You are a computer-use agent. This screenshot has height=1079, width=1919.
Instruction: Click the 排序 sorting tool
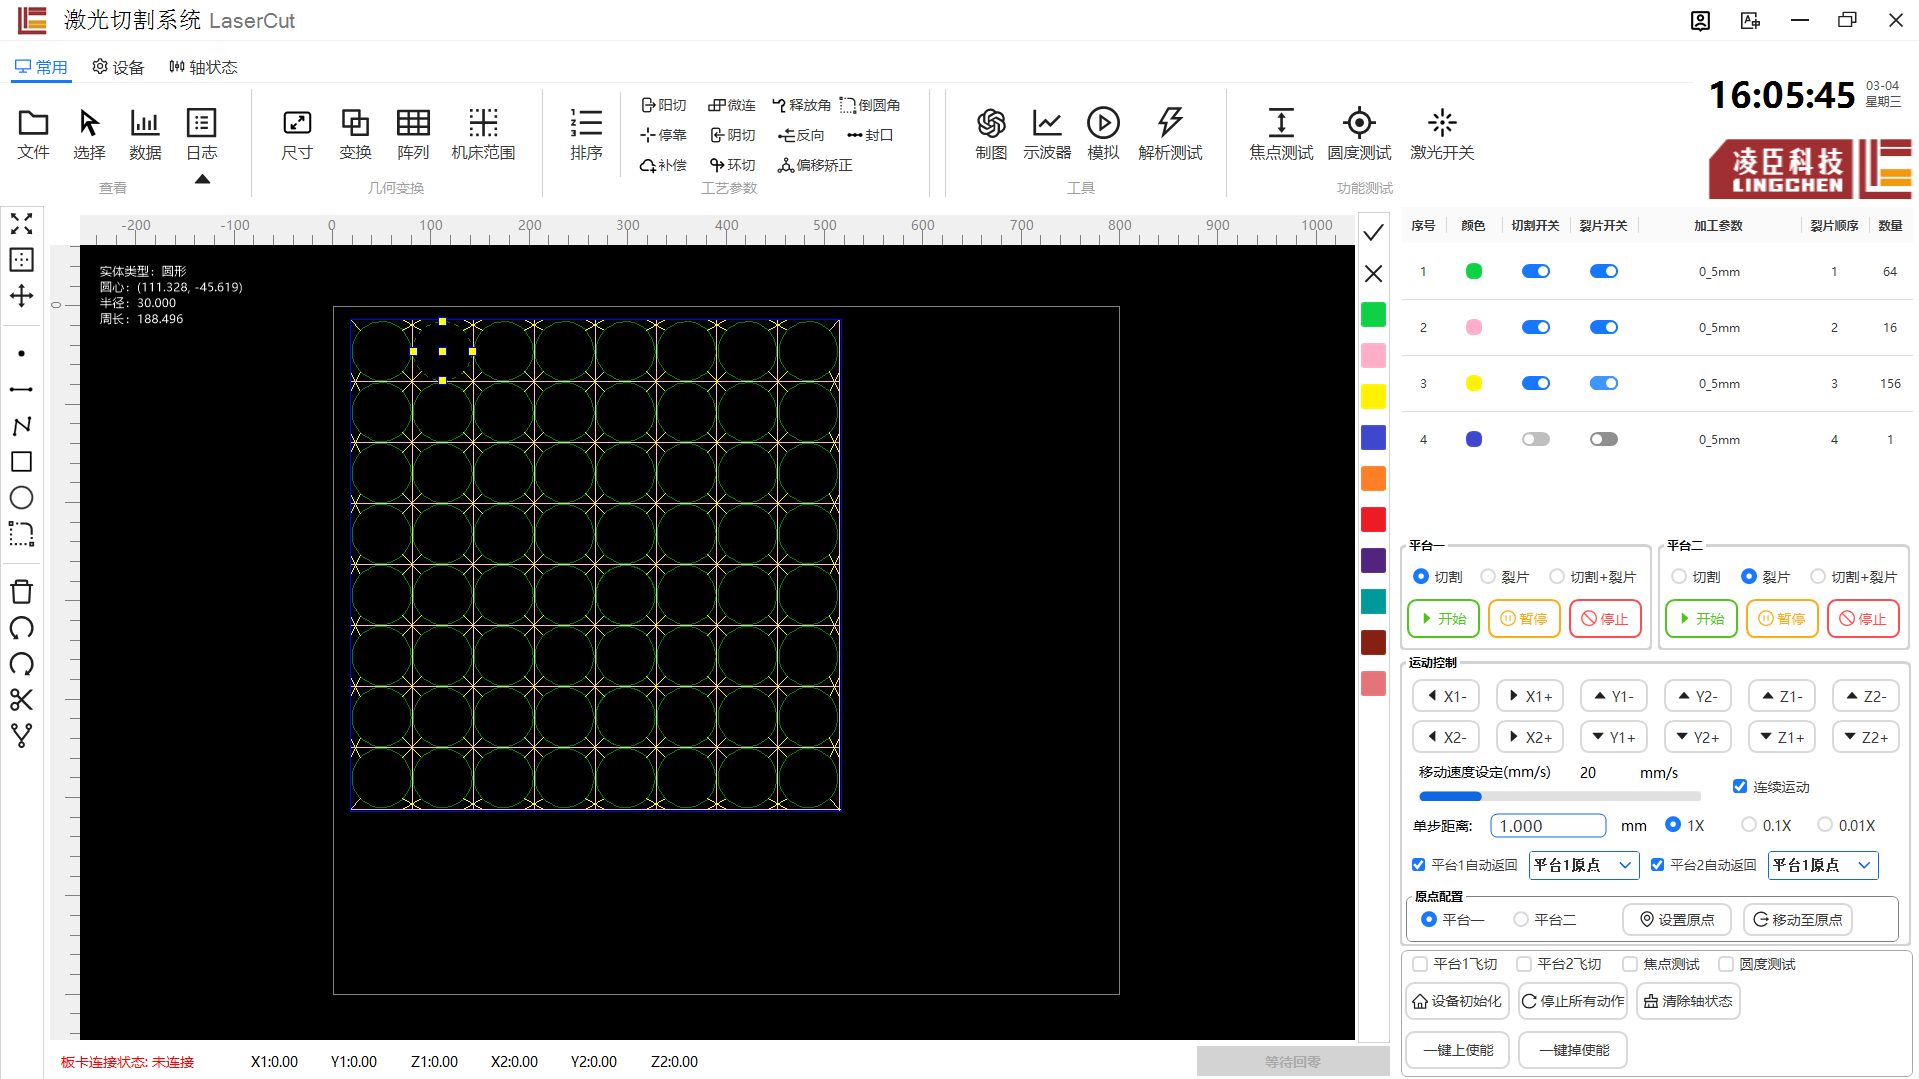tap(586, 134)
